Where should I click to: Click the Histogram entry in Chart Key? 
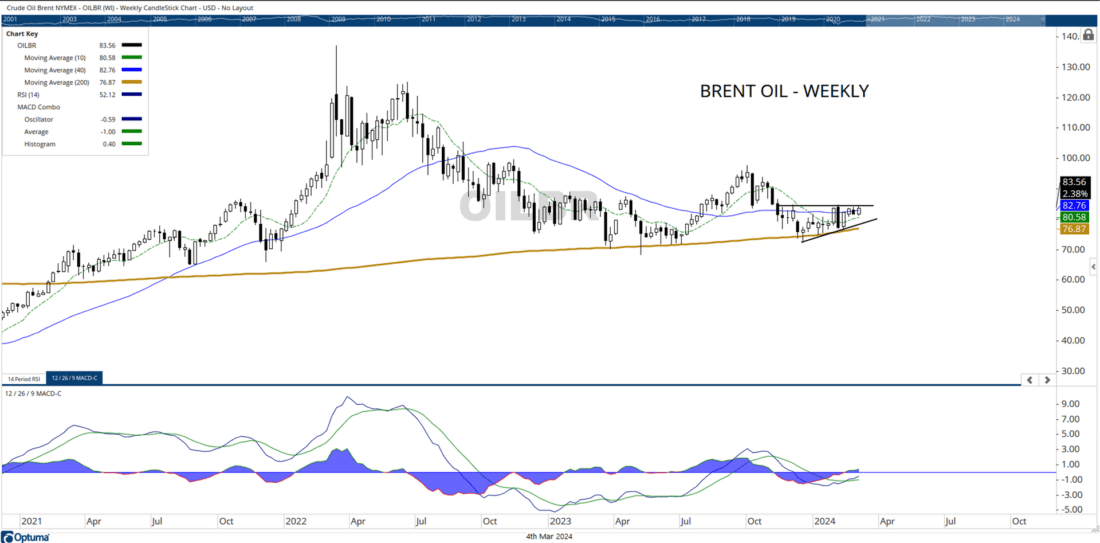point(42,144)
